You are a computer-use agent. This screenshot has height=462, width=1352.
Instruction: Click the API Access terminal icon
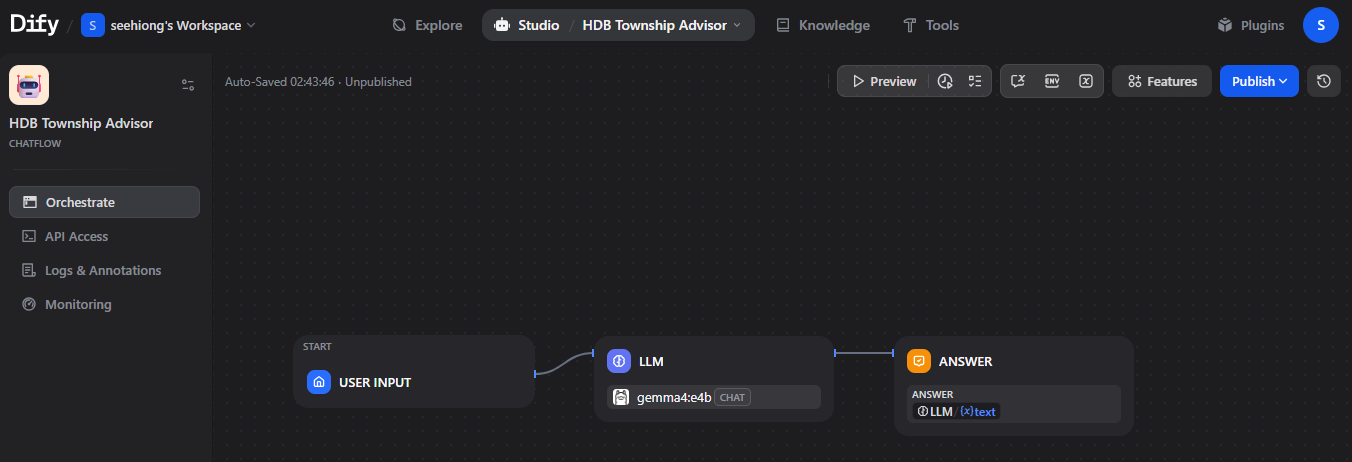click(x=29, y=236)
